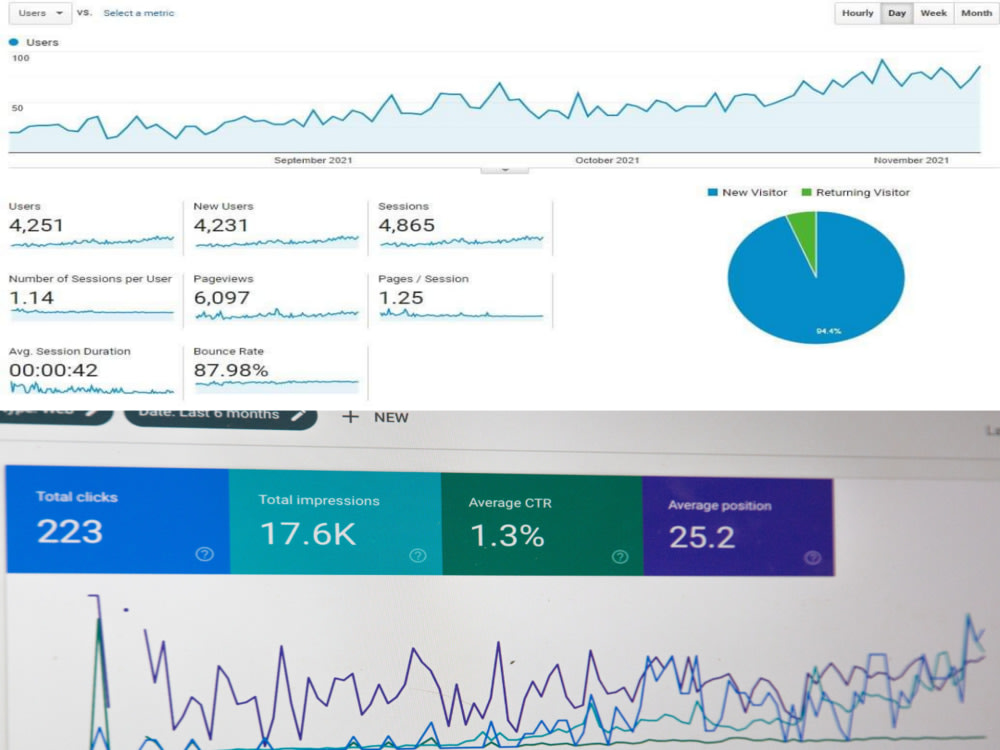
Task: Click the 94.4% label in pie chart
Action: [x=828, y=331]
